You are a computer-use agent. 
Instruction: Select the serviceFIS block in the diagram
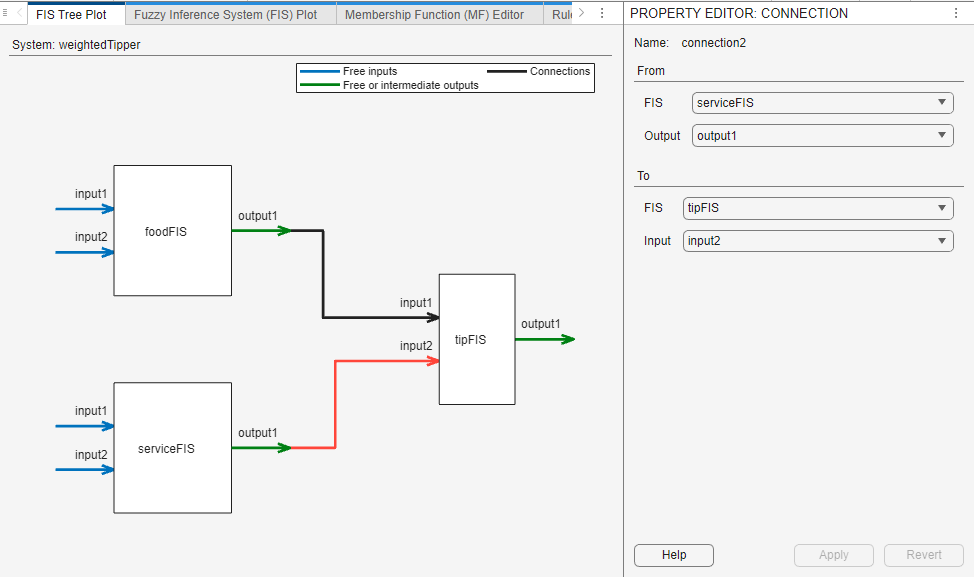tap(172, 447)
